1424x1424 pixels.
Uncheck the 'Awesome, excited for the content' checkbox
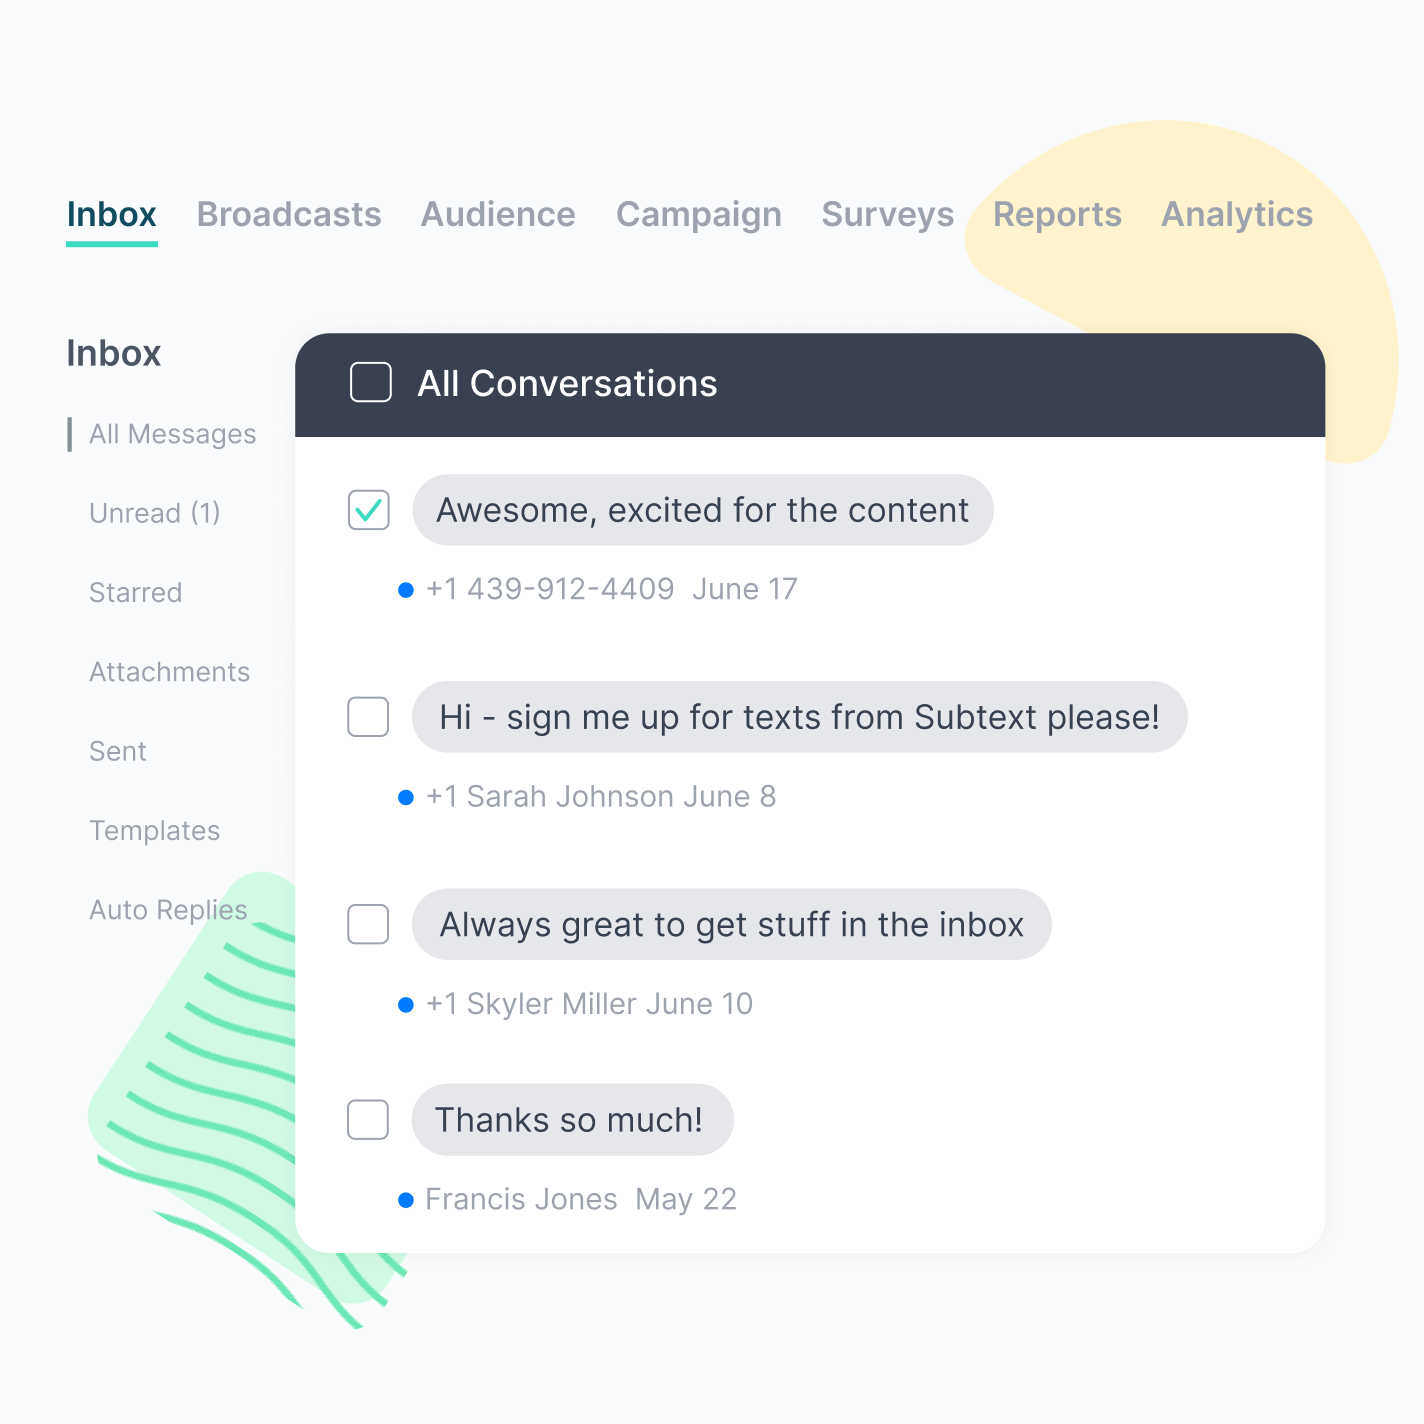pos(368,510)
